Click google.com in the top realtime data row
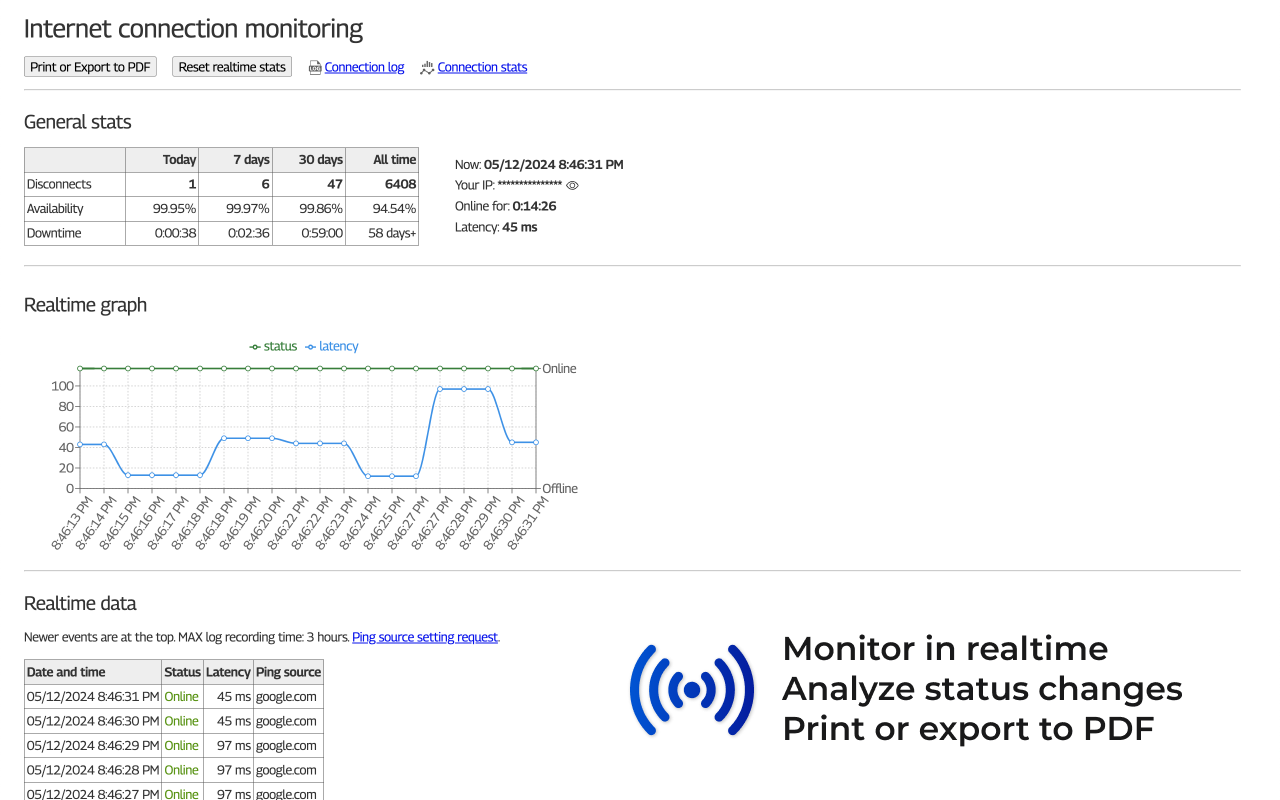Screen dimensions: 1280x800 click(x=286, y=696)
